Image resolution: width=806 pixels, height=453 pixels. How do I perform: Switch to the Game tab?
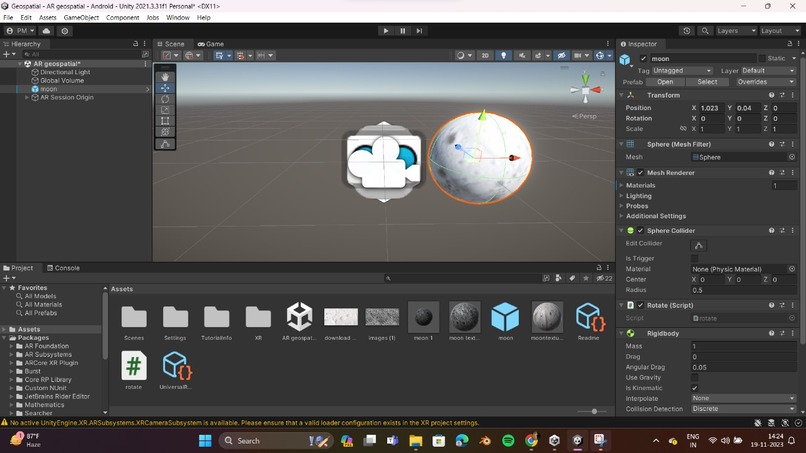pos(211,44)
